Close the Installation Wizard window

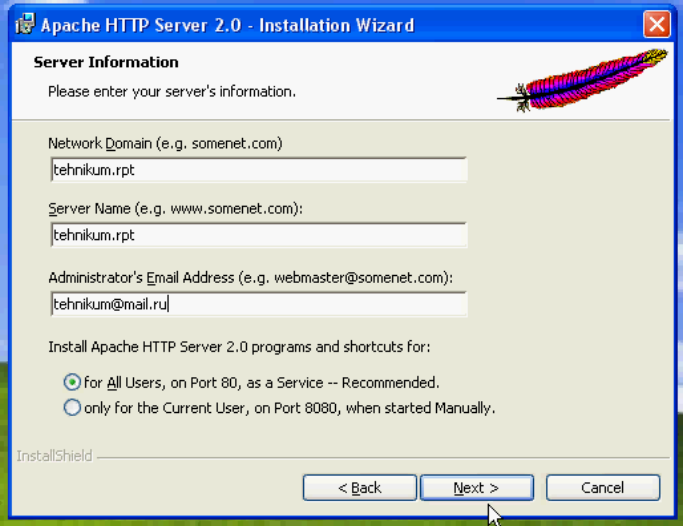tap(656, 24)
